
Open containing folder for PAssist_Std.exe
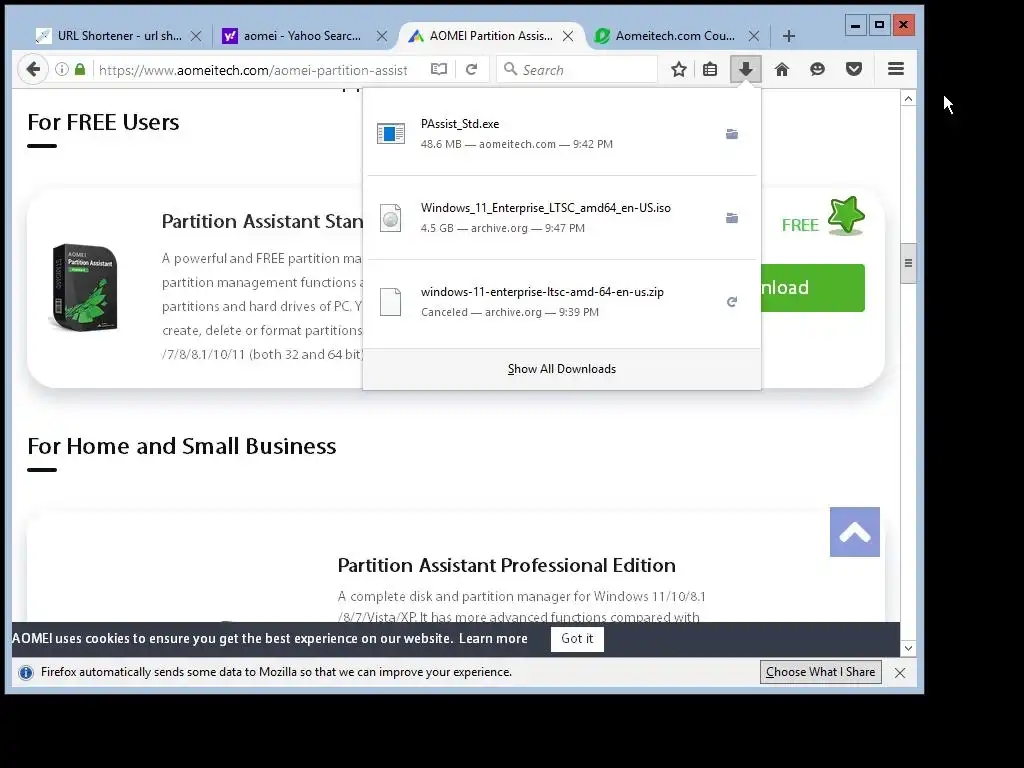coord(732,134)
